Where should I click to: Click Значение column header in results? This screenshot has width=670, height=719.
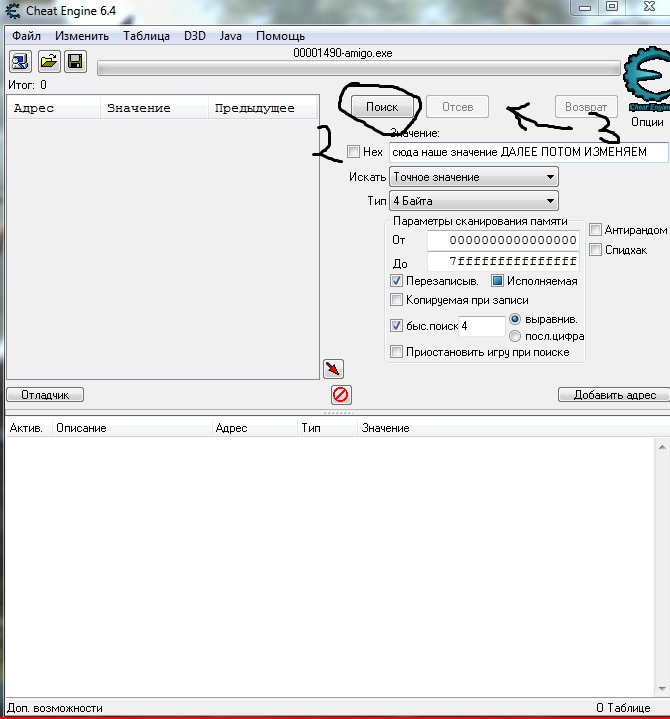(155, 108)
